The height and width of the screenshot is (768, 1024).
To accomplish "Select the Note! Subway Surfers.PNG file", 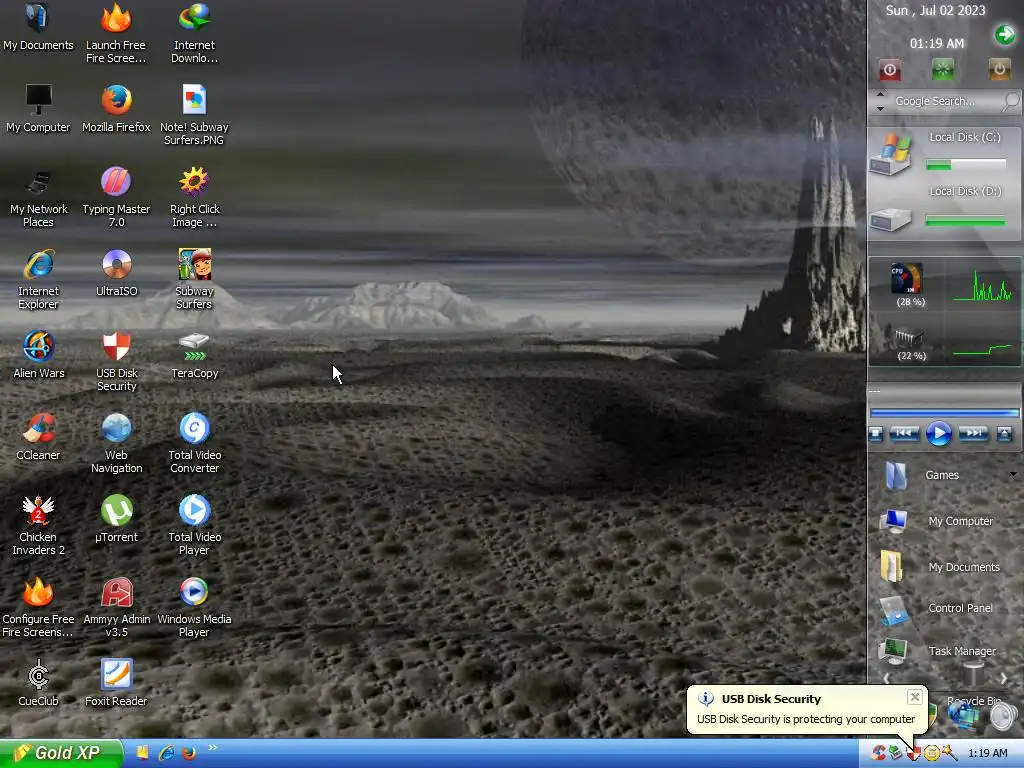I will [194, 115].
